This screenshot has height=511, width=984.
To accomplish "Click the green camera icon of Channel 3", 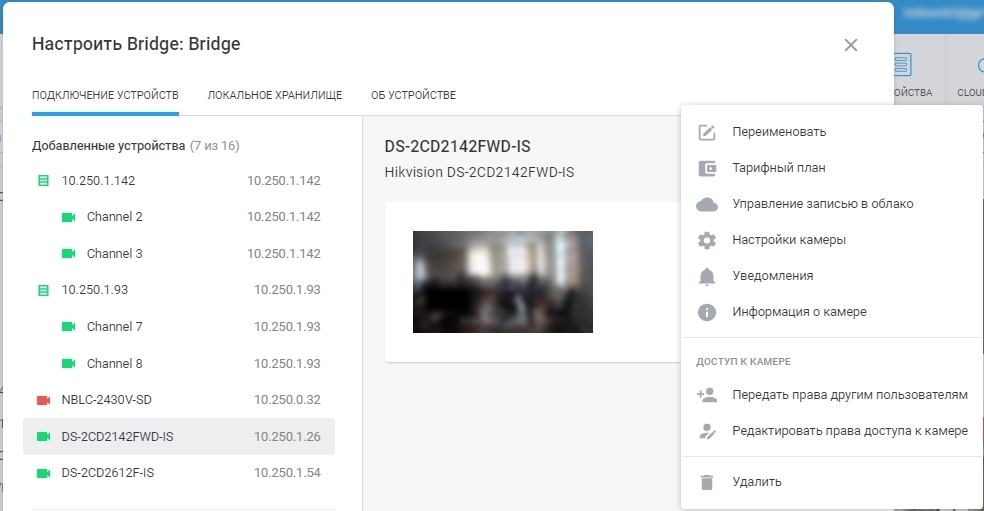I will tap(68, 254).
